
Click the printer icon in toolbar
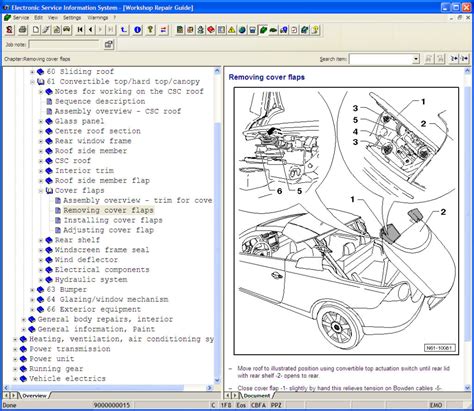tap(22, 30)
